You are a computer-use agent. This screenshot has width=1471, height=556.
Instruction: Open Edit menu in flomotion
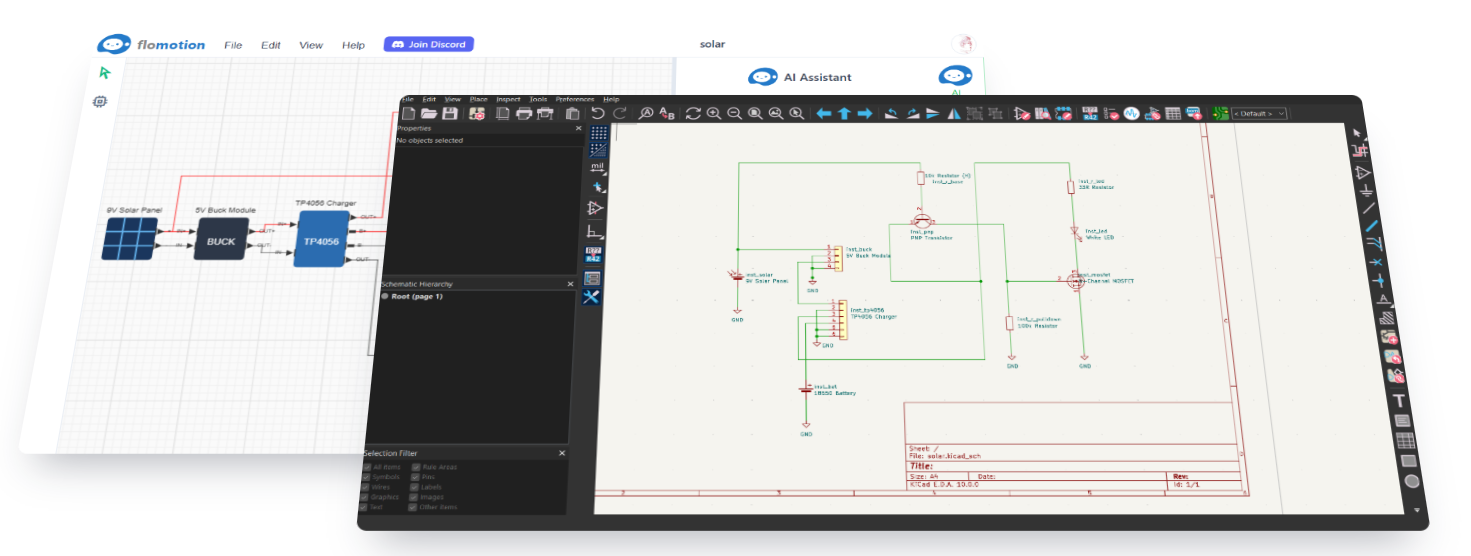point(271,45)
